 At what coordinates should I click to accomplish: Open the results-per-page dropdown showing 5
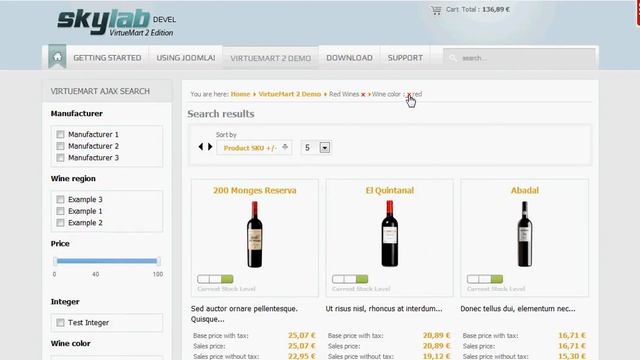click(316, 147)
